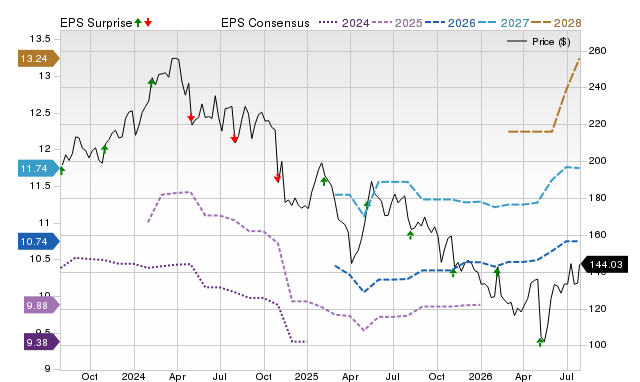Click the 144.03 current price tag
The height and width of the screenshot is (382, 640).
[604, 265]
